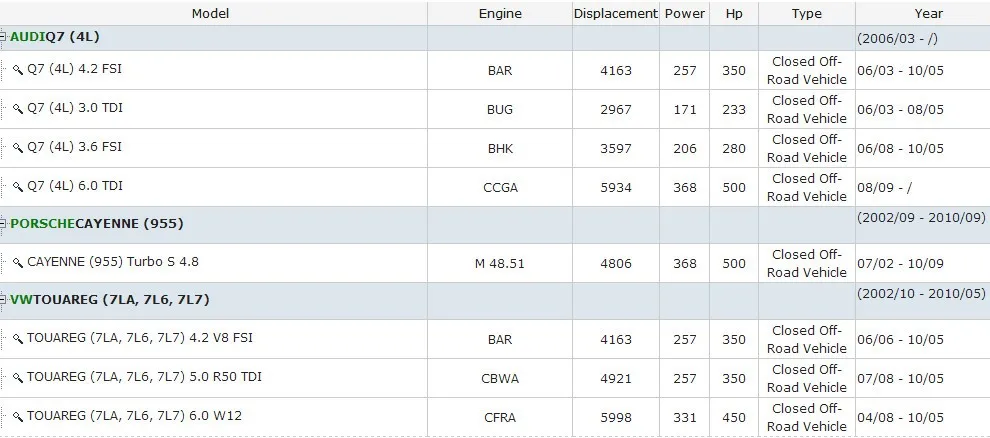This screenshot has width=990, height=438.
Task: Click engine code CCGA
Action: (500, 188)
